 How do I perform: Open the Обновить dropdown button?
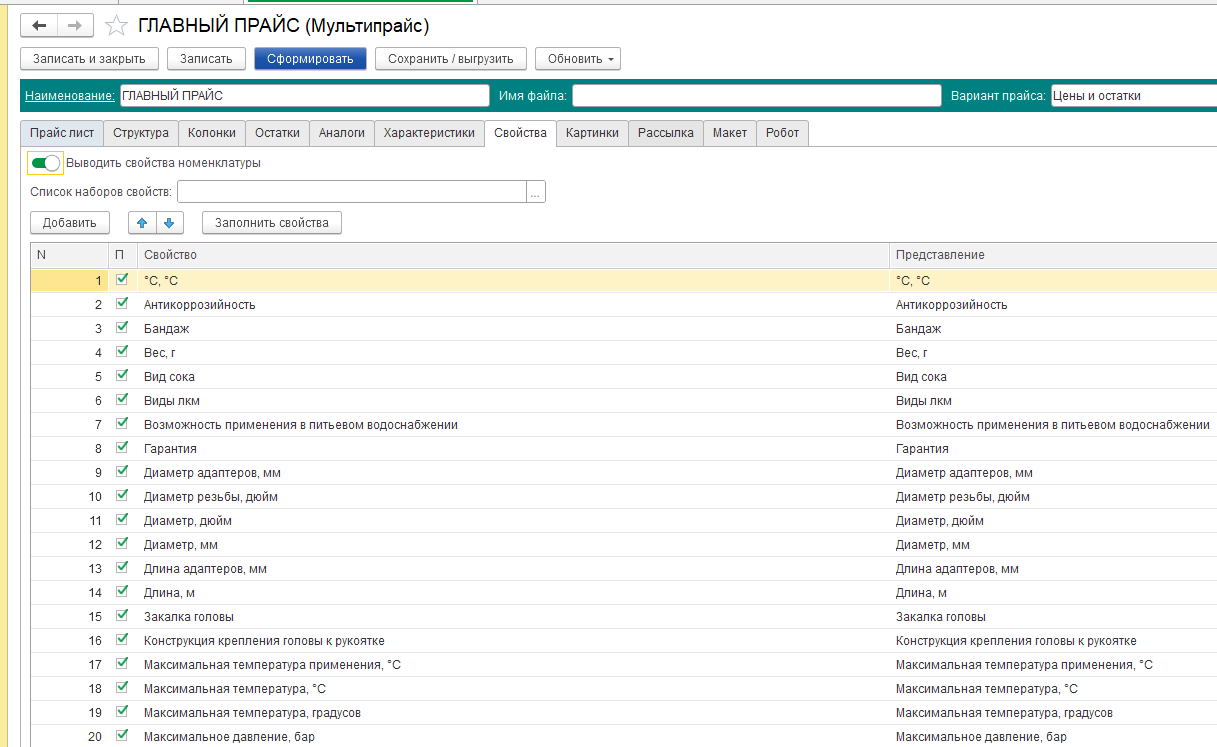click(578, 59)
